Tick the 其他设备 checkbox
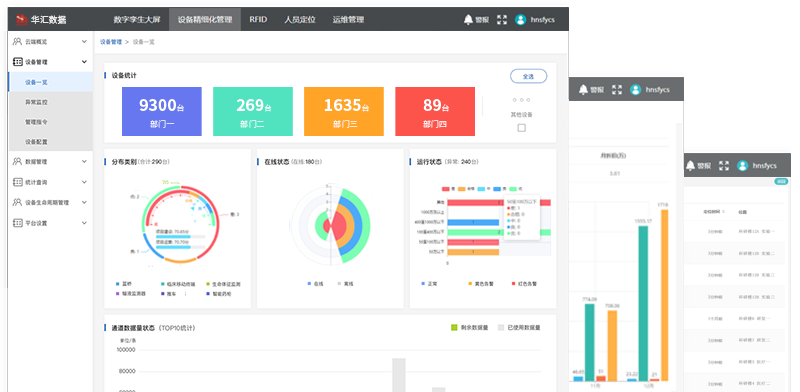This screenshot has height=392, width=800. (x=521, y=128)
